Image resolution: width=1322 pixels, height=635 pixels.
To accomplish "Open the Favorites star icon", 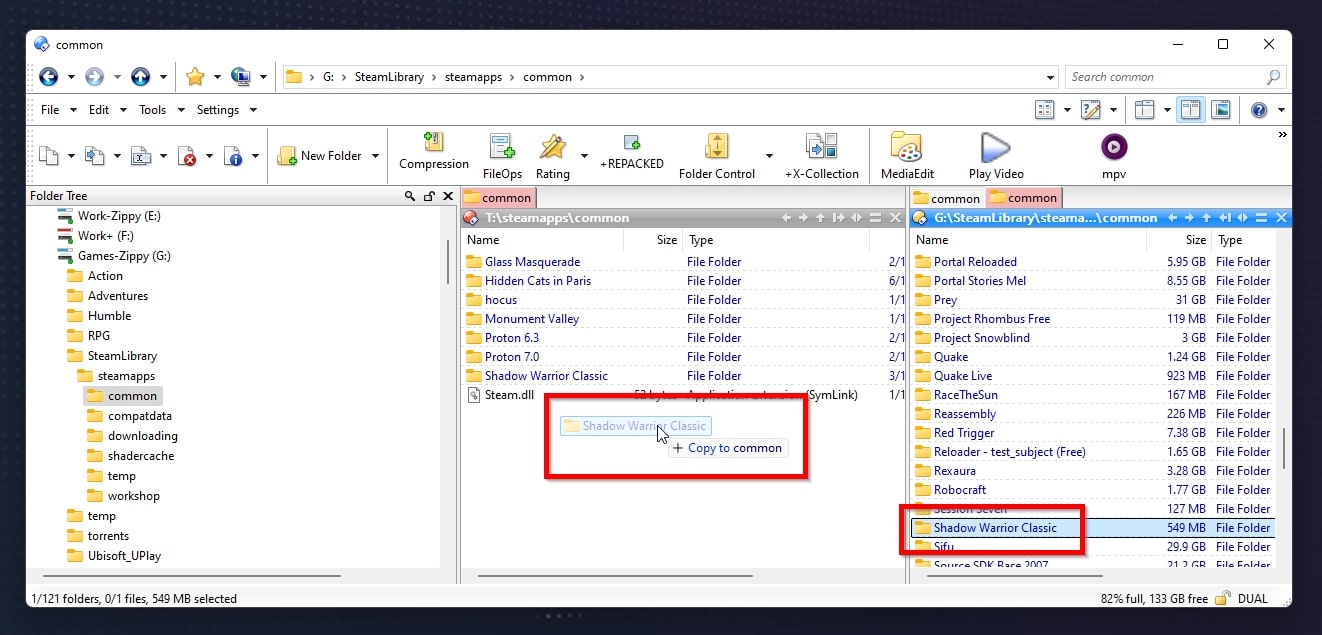I will click(195, 77).
